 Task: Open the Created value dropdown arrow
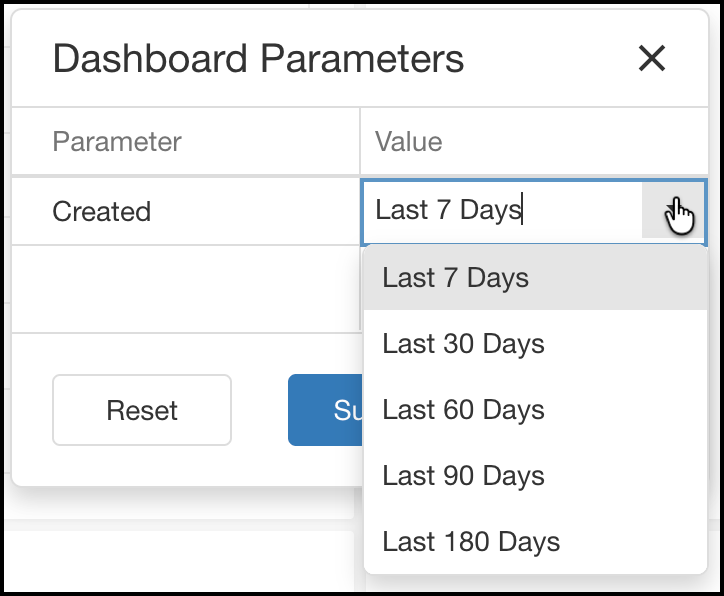tap(673, 210)
